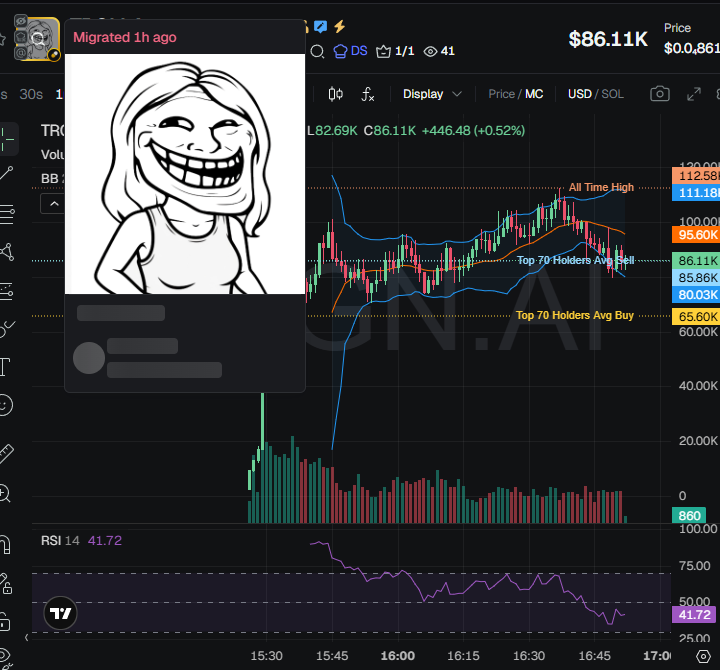This screenshot has width=720, height=670.
Task: Click the eye watchers count 41
Action: point(439,51)
